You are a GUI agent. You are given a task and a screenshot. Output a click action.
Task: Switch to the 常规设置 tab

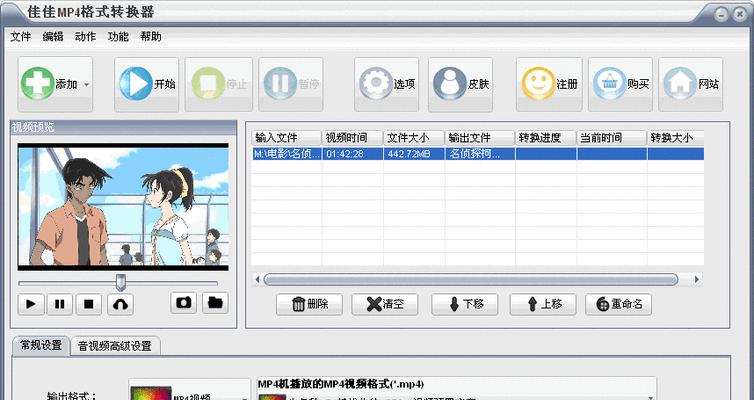click(41, 345)
